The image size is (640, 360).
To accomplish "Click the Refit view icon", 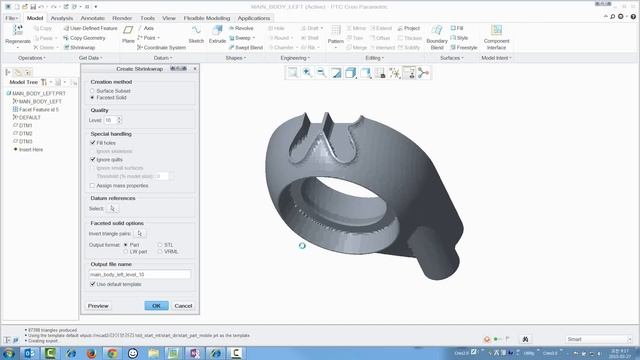I will 293,73.
